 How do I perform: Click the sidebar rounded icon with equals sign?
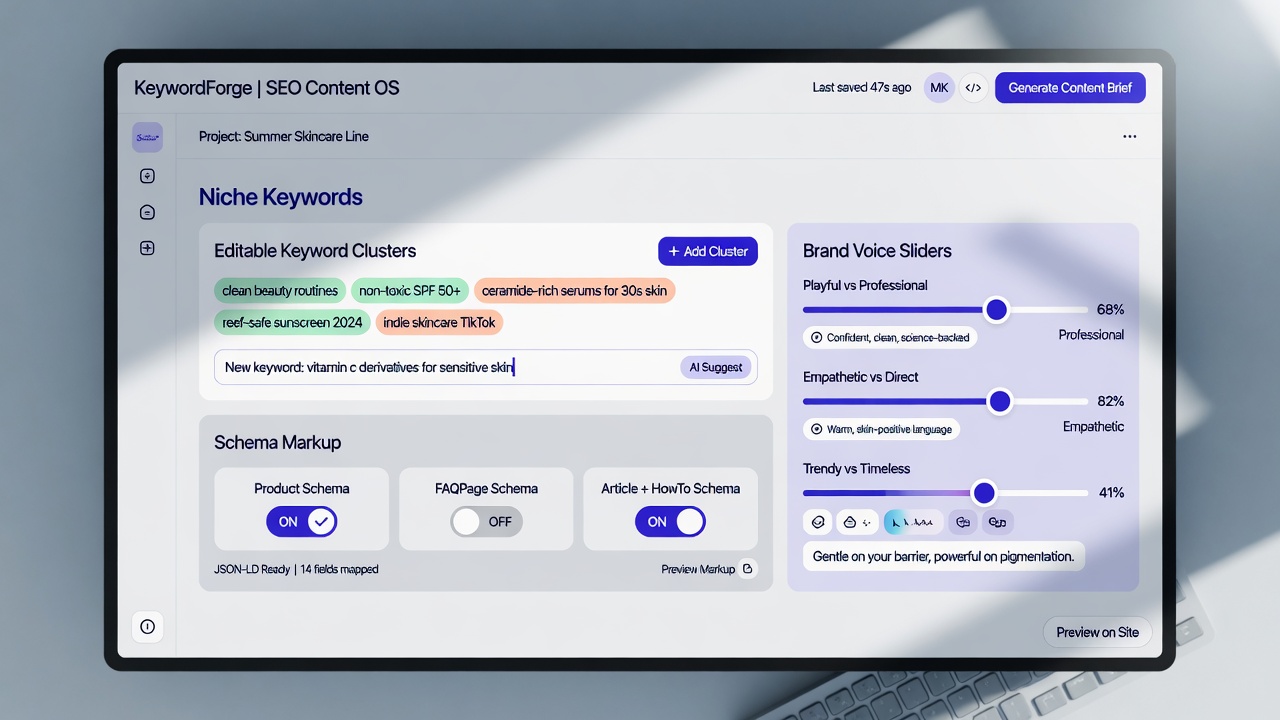click(x=147, y=212)
